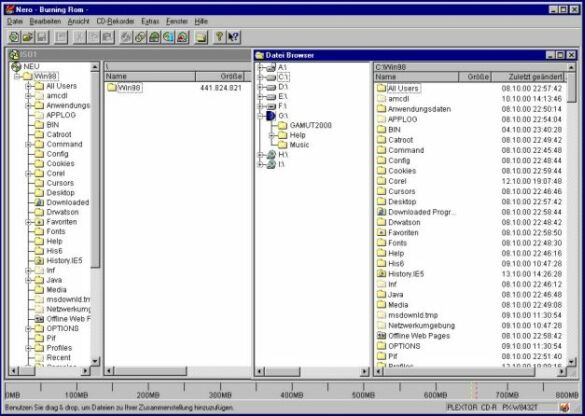Click the Favoriten star folder in Datei Browser list
This screenshot has height=416, width=585.
tap(381, 232)
